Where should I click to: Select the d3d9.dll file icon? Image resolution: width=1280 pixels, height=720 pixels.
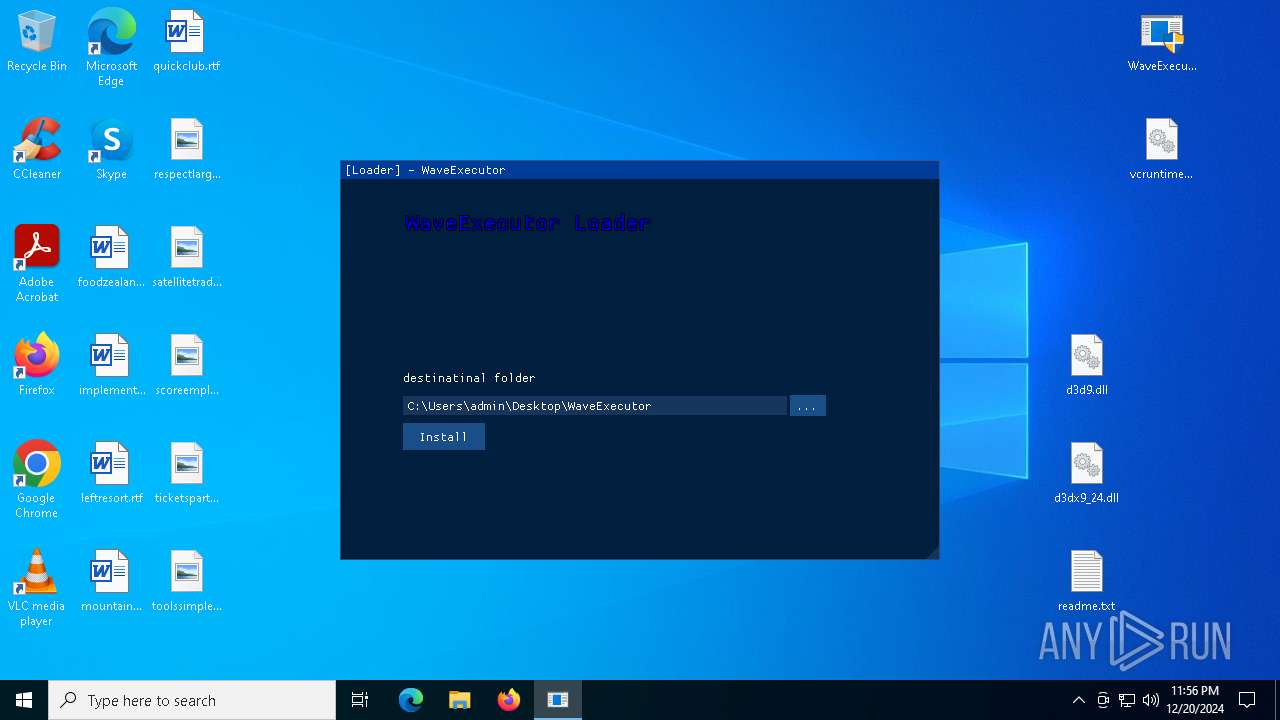pyautogui.click(x=1087, y=366)
